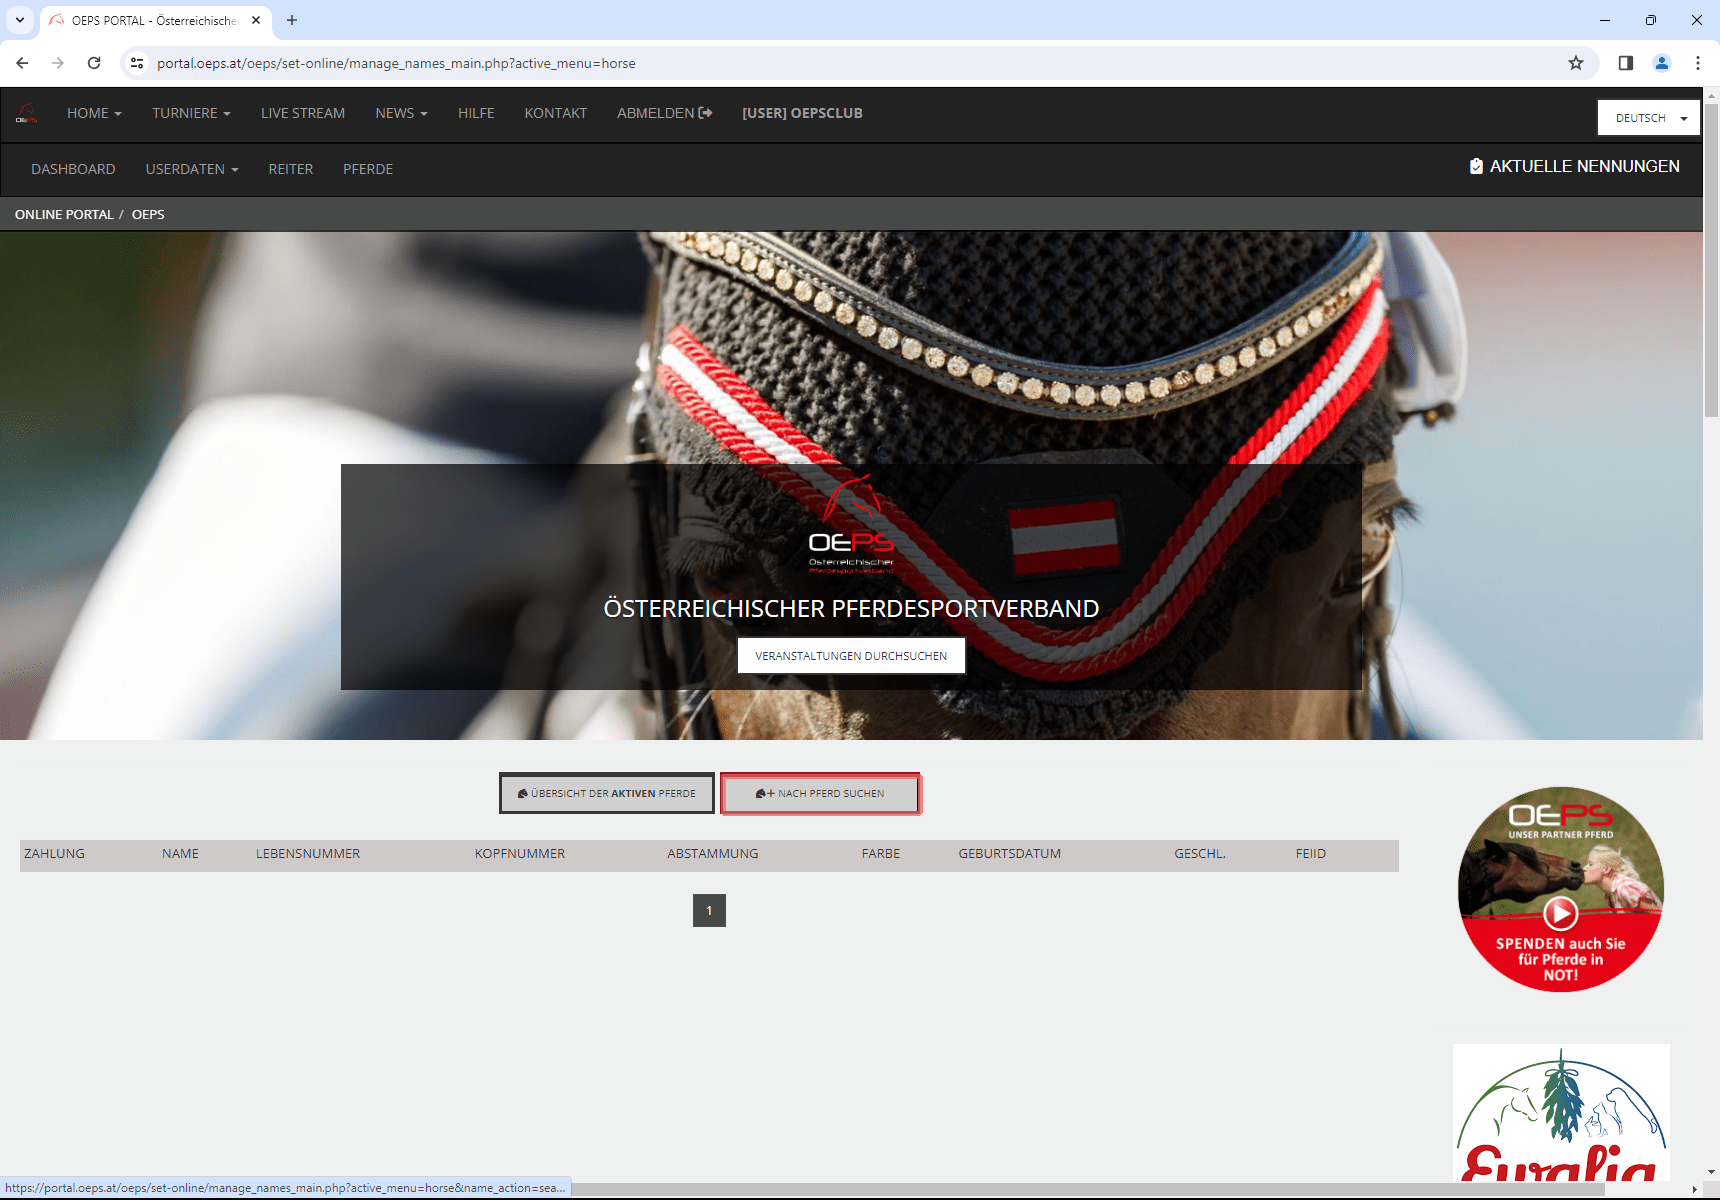Viewport: 1720px width, 1200px height.
Task: Click the OEPS horse logo in navbar
Action: (x=27, y=114)
